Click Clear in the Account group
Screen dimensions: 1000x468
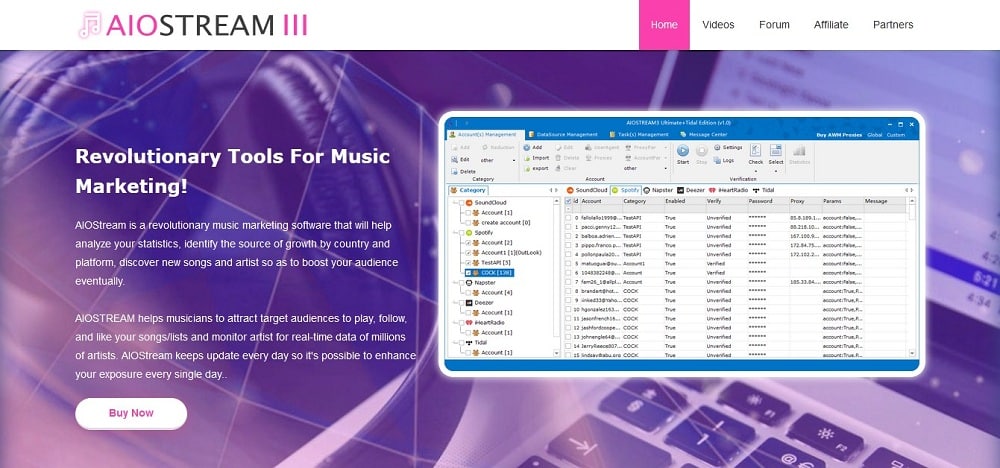[x=566, y=168]
